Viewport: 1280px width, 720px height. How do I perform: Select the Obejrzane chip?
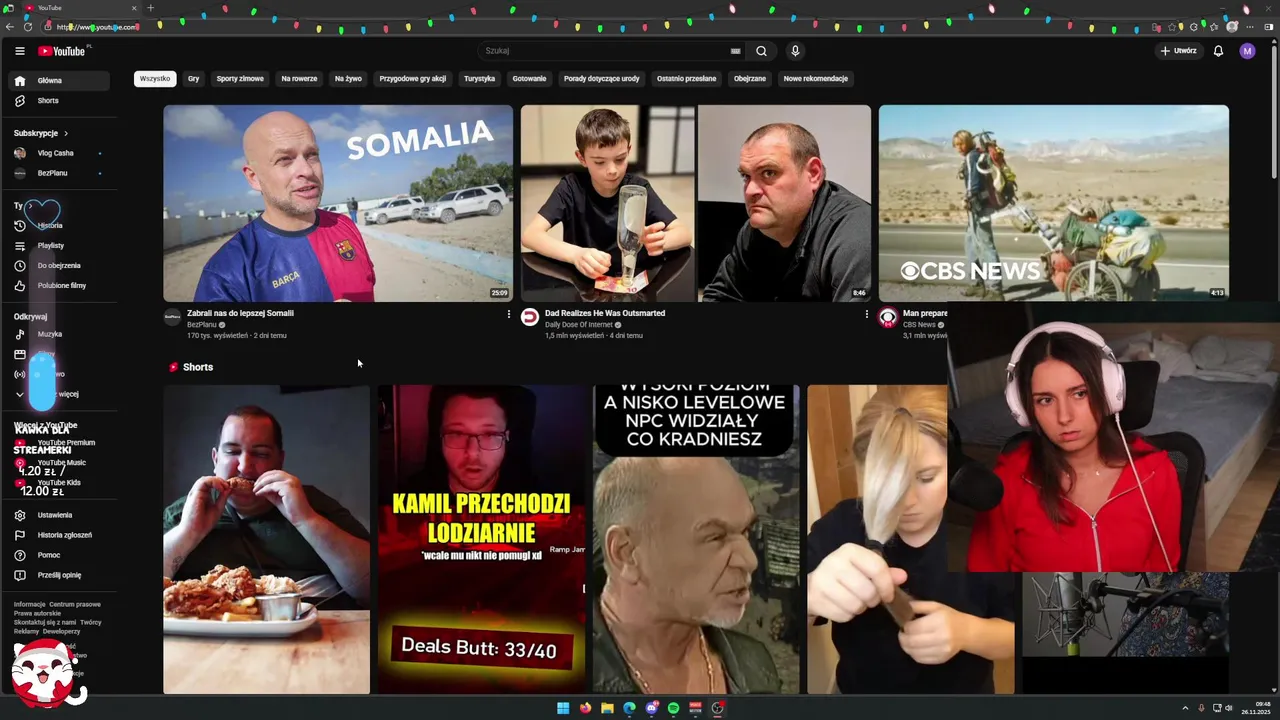pyautogui.click(x=750, y=79)
